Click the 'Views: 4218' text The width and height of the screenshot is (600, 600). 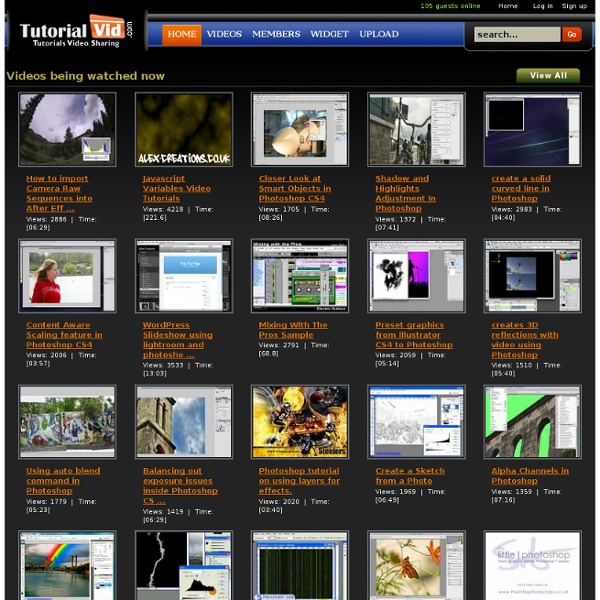click(163, 209)
